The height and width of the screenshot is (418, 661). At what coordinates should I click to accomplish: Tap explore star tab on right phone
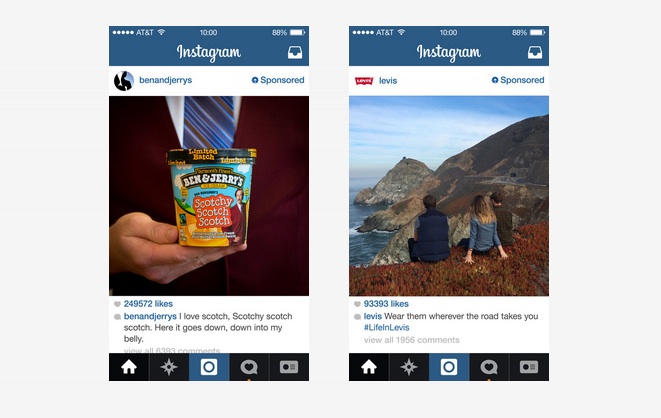(x=408, y=367)
